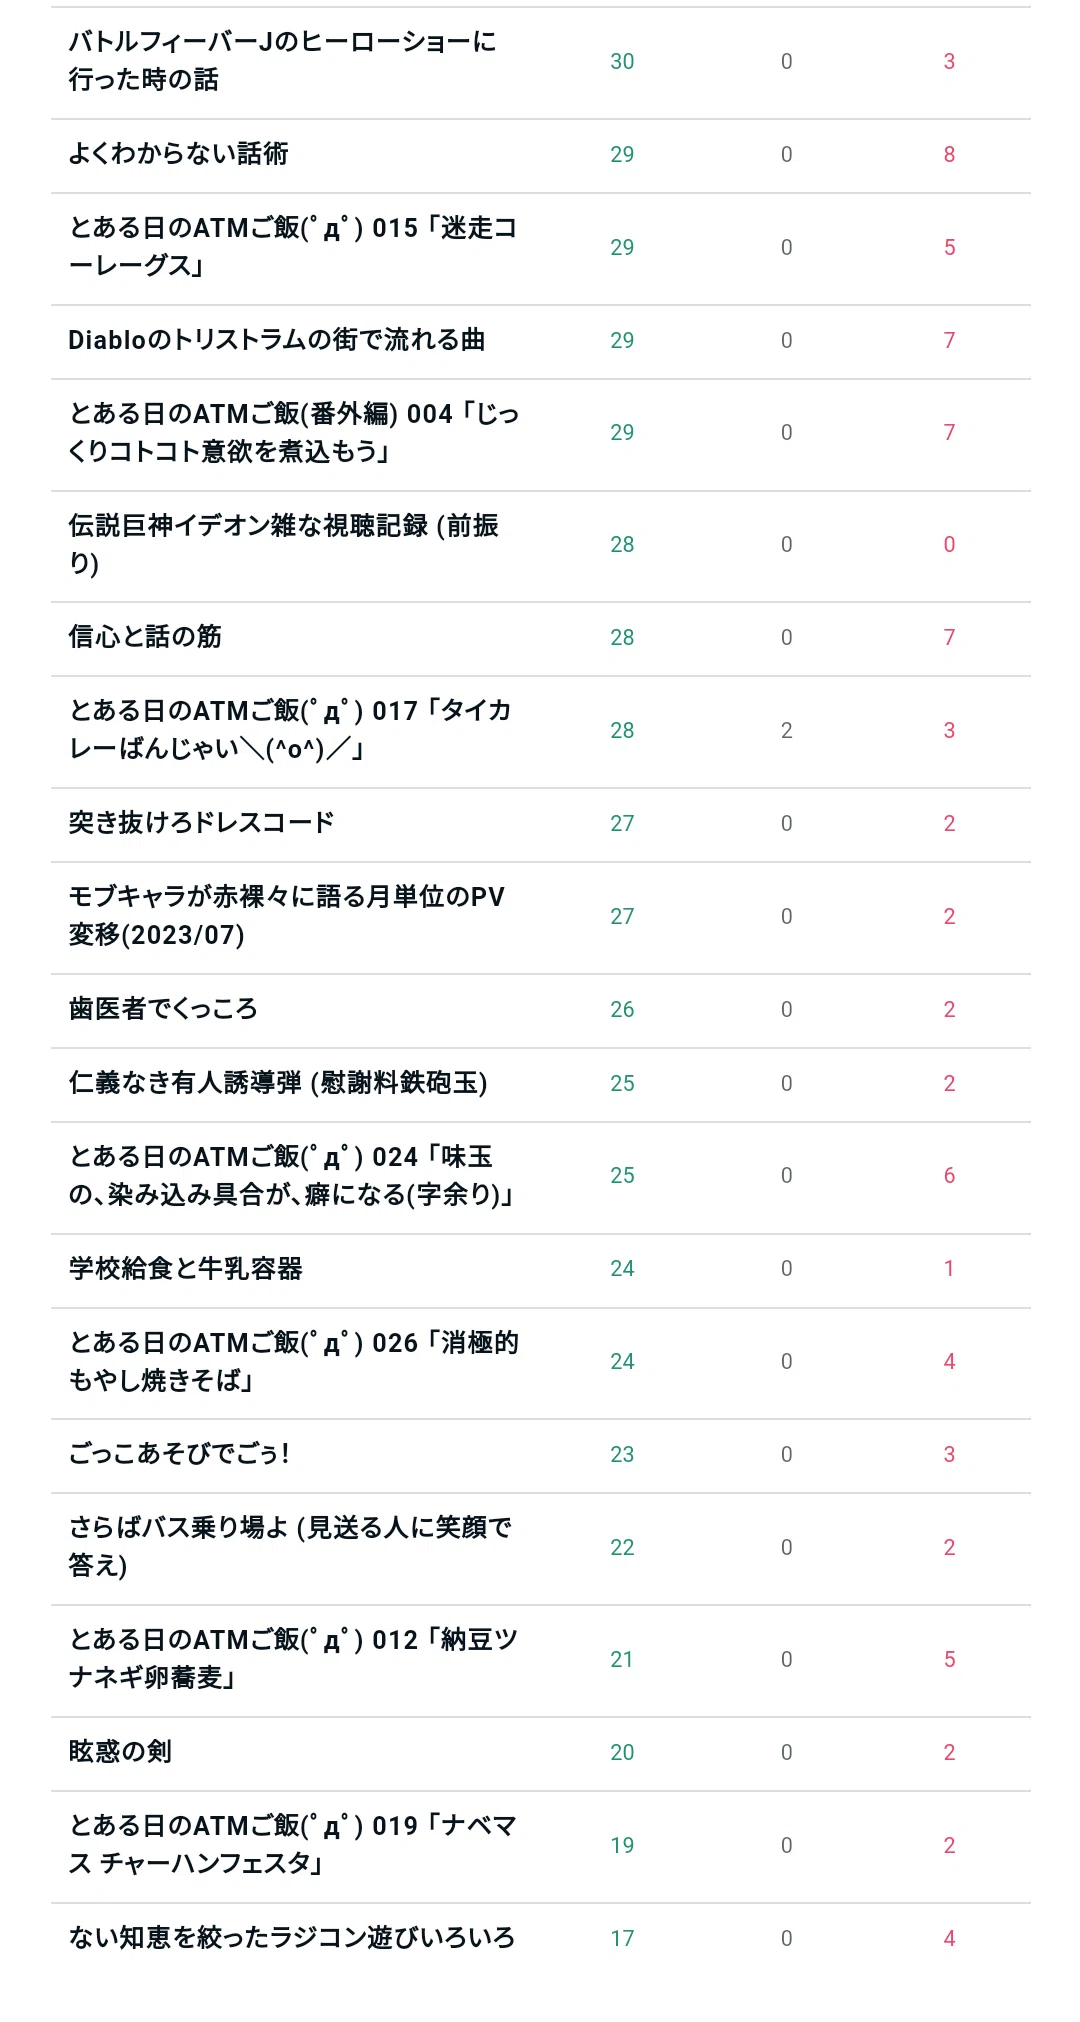Image resolution: width=1080 pixels, height=2022 pixels.
Task: Click the view count 30 in top row
Action: point(622,62)
